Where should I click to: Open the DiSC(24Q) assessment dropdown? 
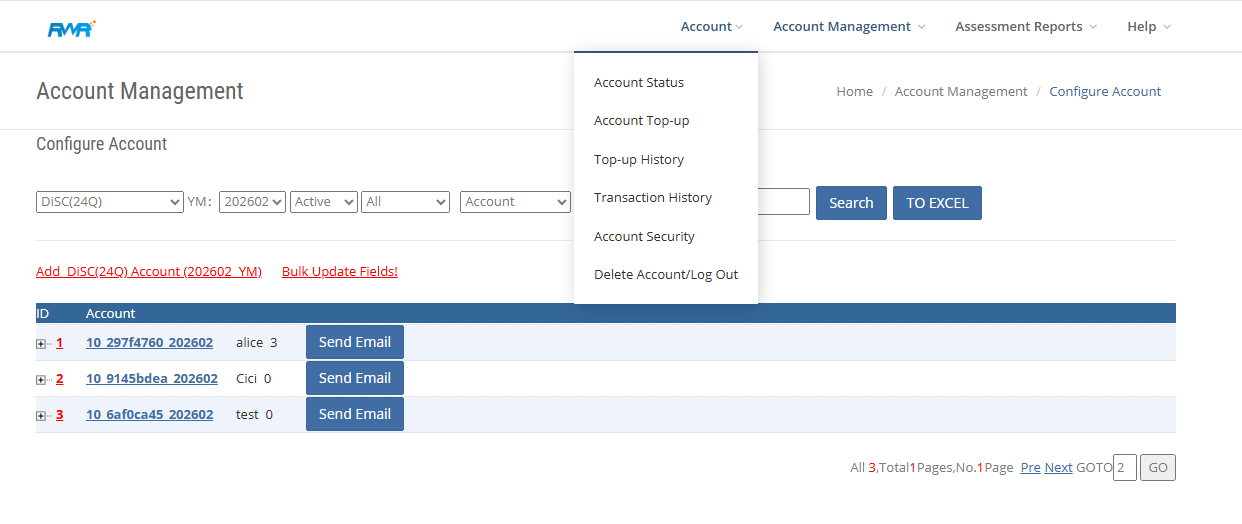pos(109,202)
